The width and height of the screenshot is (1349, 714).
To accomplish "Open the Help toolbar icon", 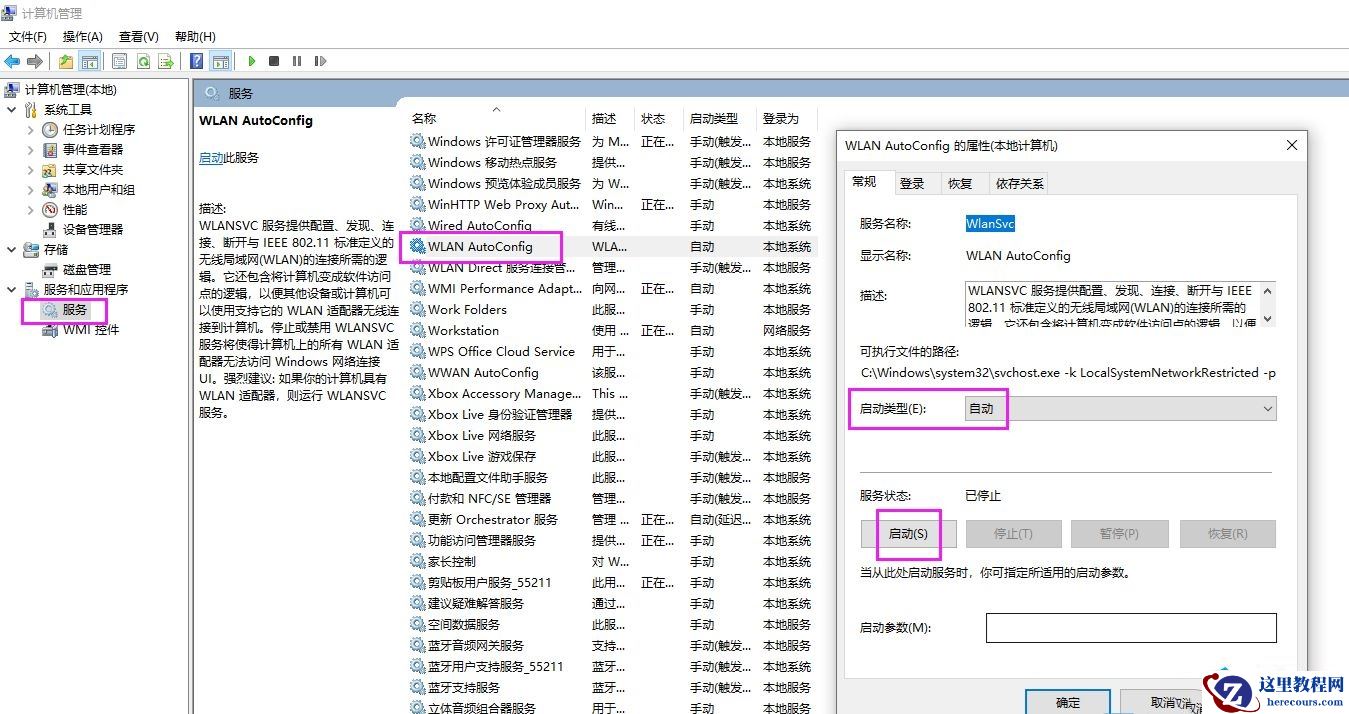I will [x=196, y=60].
